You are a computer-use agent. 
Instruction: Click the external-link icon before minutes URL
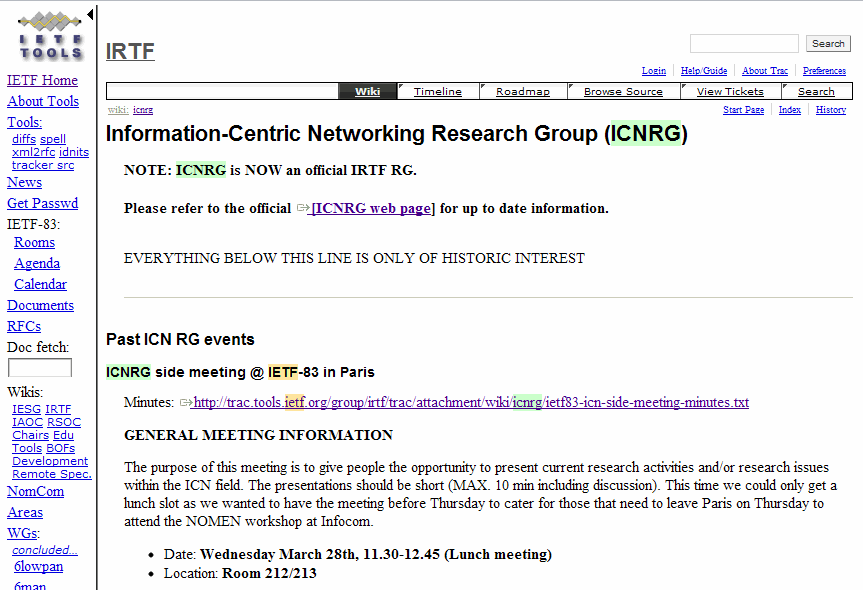tap(185, 402)
